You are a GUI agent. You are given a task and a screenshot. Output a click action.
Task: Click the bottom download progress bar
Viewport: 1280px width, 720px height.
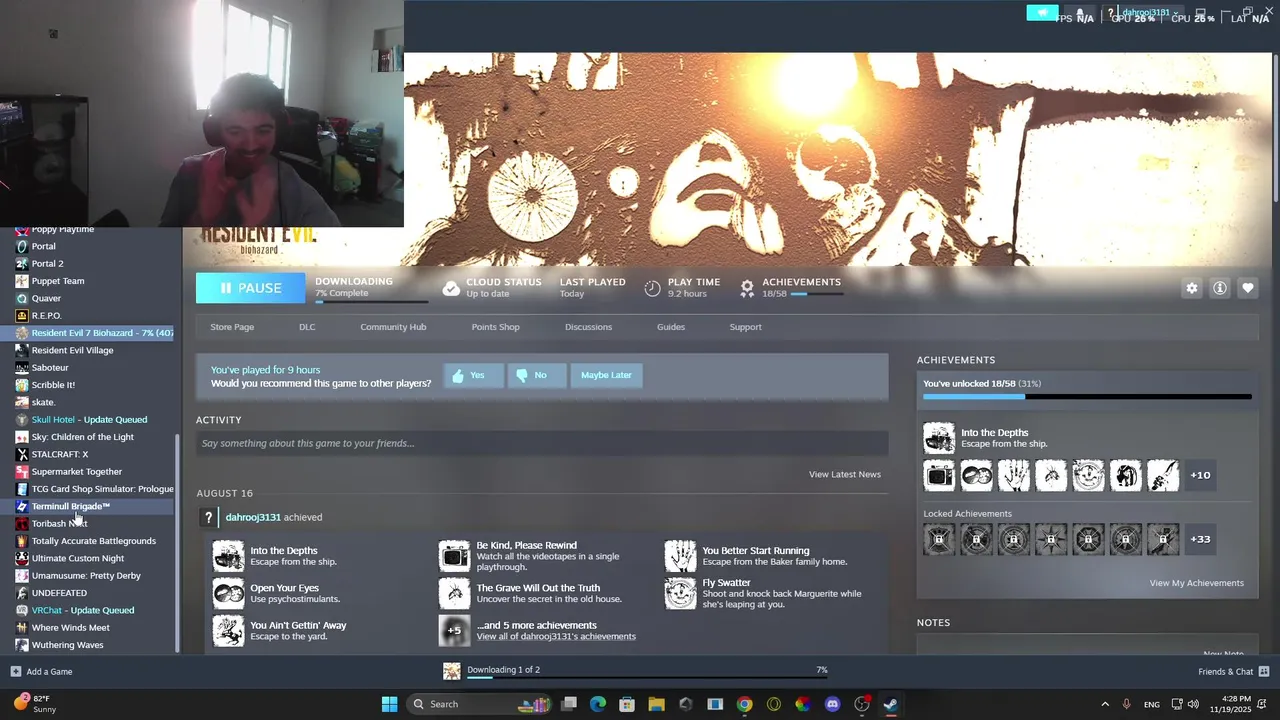pyautogui.click(x=647, y=678)
